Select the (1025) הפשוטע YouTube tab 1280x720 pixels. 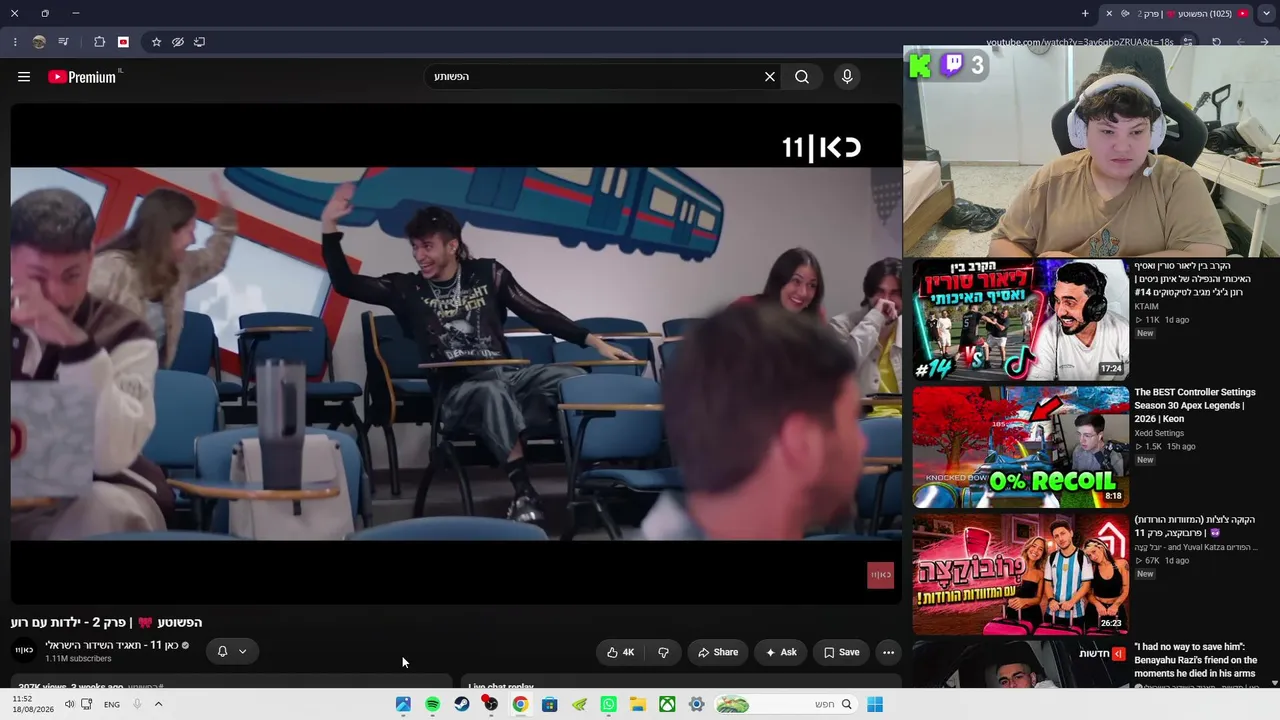(x=1185, y=14)
